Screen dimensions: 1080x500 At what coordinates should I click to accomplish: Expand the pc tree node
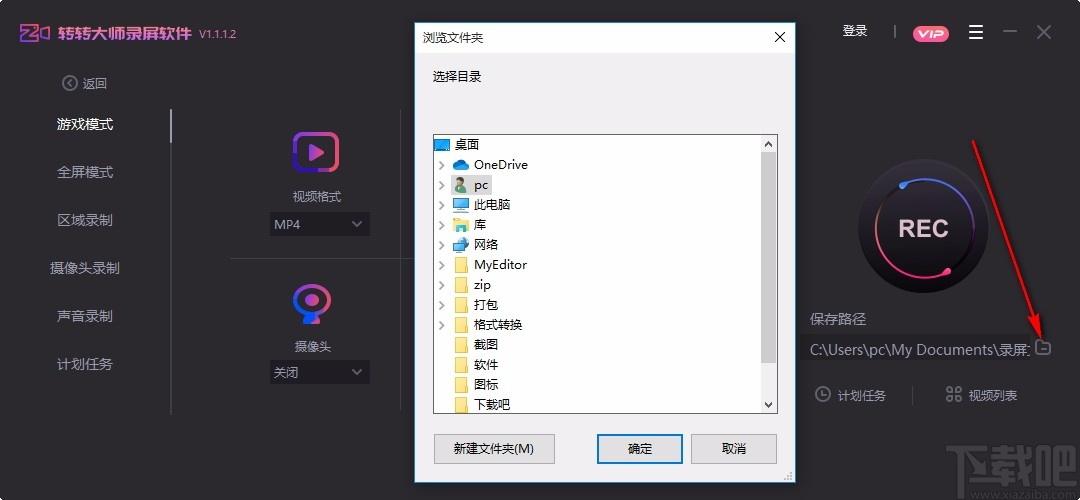442,185
